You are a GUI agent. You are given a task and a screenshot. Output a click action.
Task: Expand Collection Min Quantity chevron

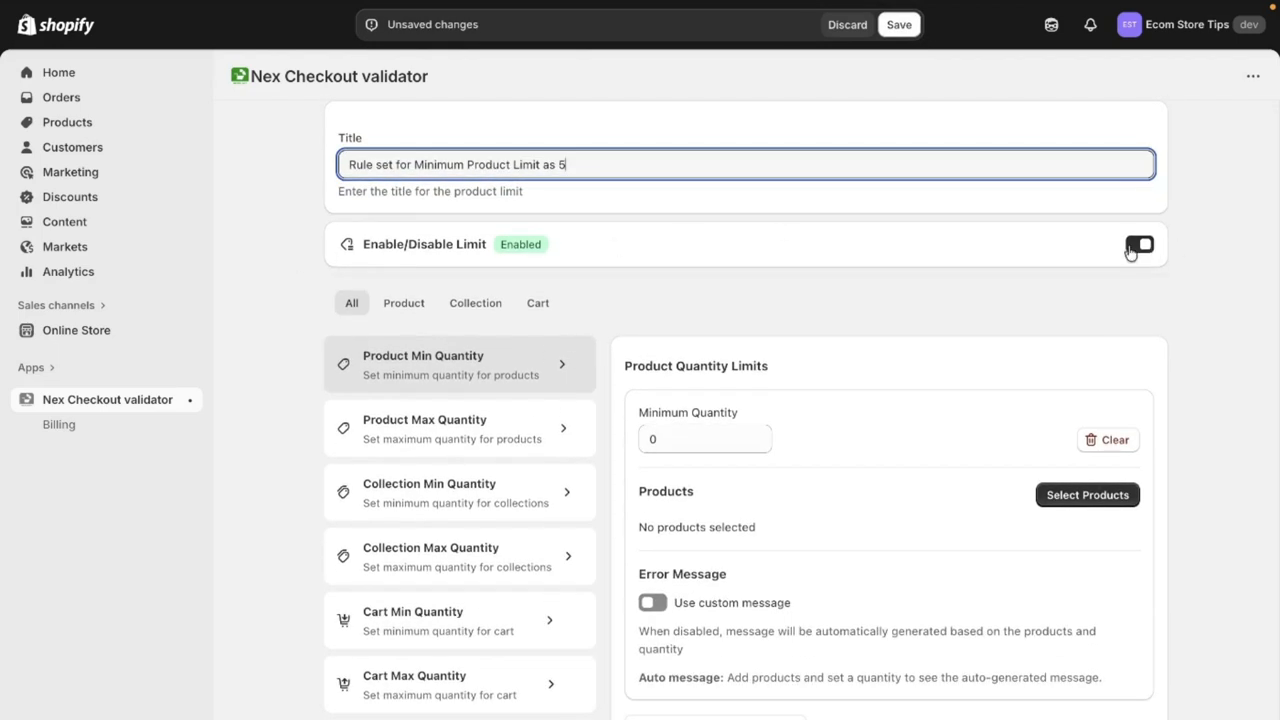pos(567,492)
